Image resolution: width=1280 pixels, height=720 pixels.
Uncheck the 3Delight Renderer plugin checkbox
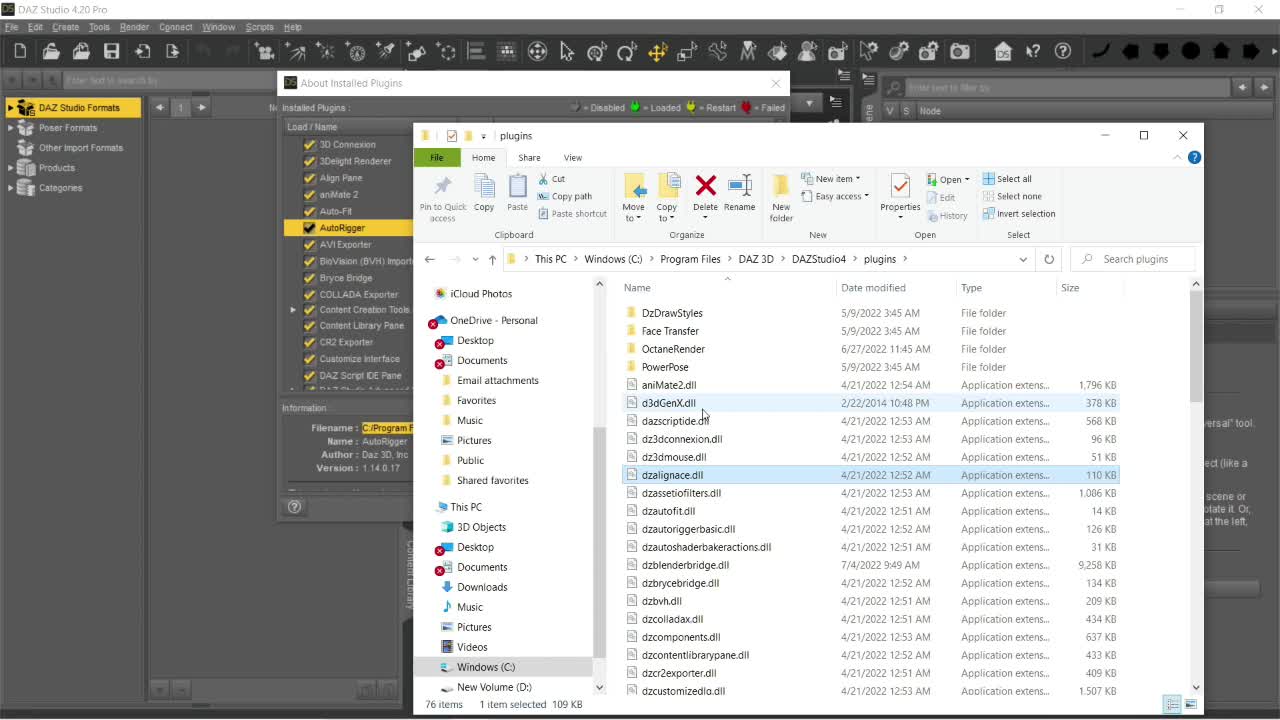click(x=309, y=161)
